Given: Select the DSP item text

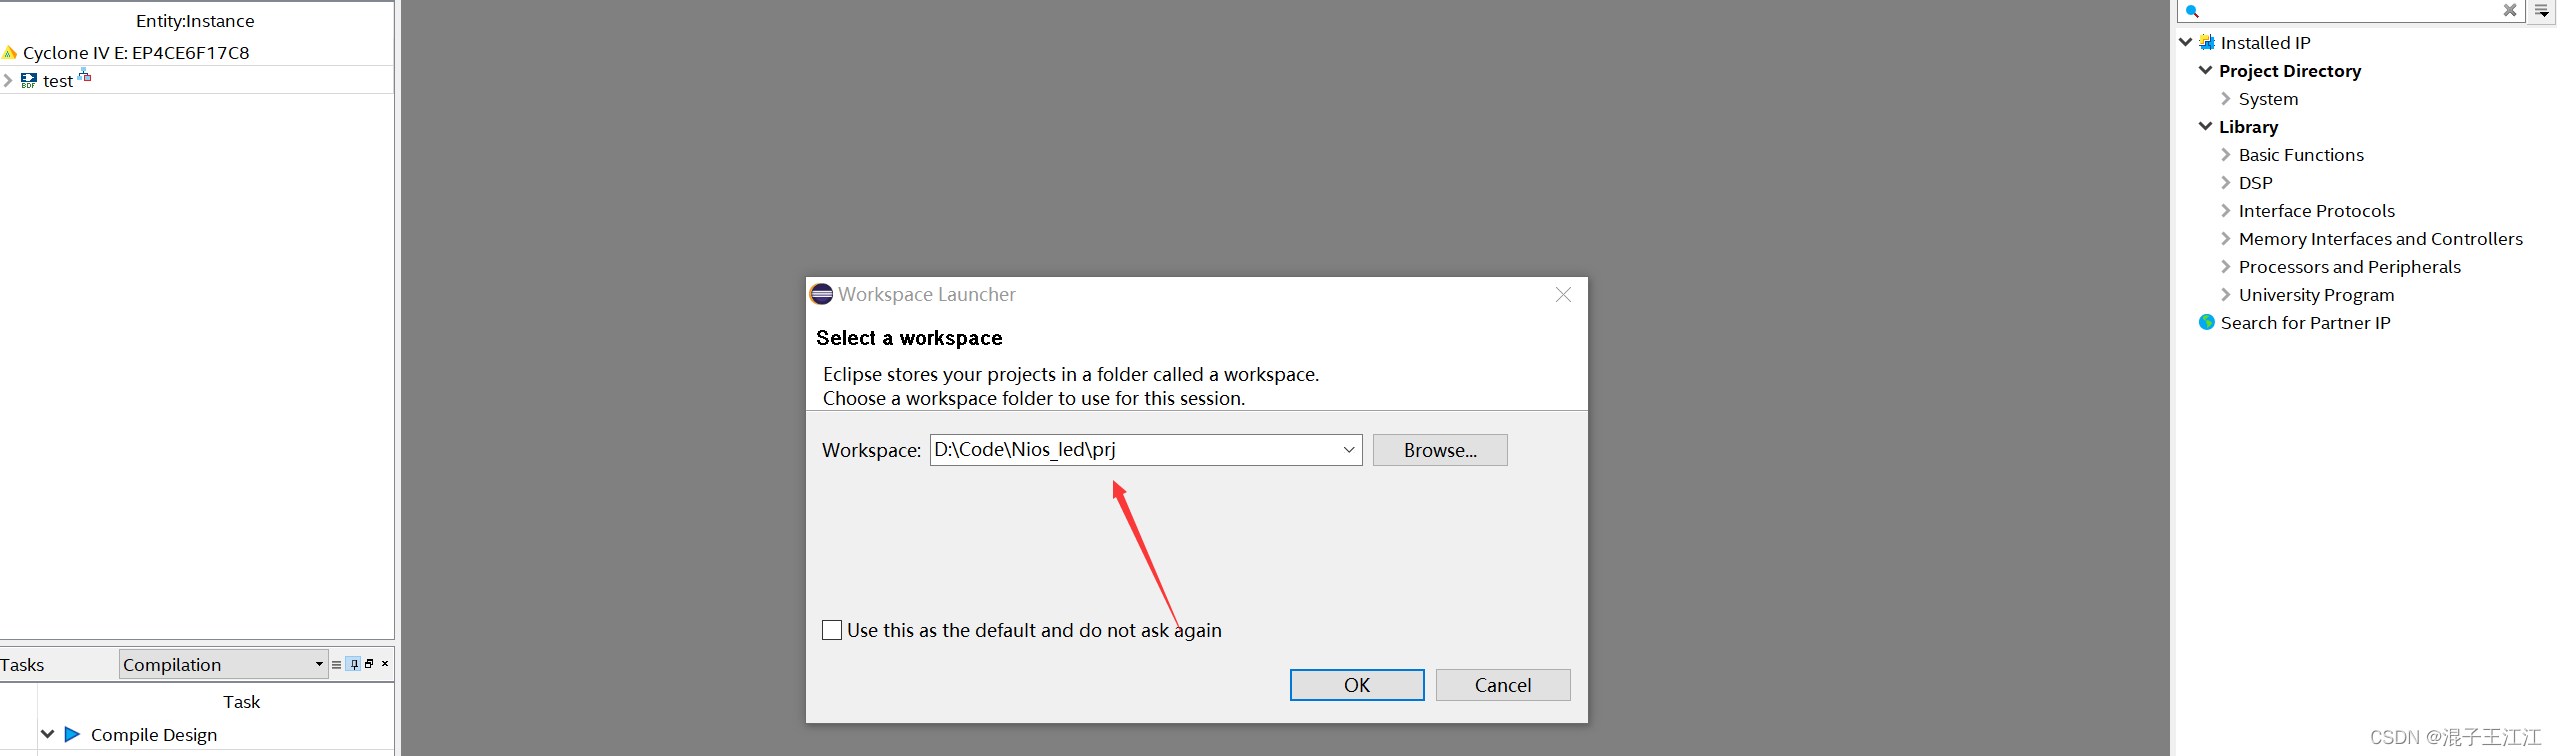Looking at the screenshot, I should point(2255,183).
